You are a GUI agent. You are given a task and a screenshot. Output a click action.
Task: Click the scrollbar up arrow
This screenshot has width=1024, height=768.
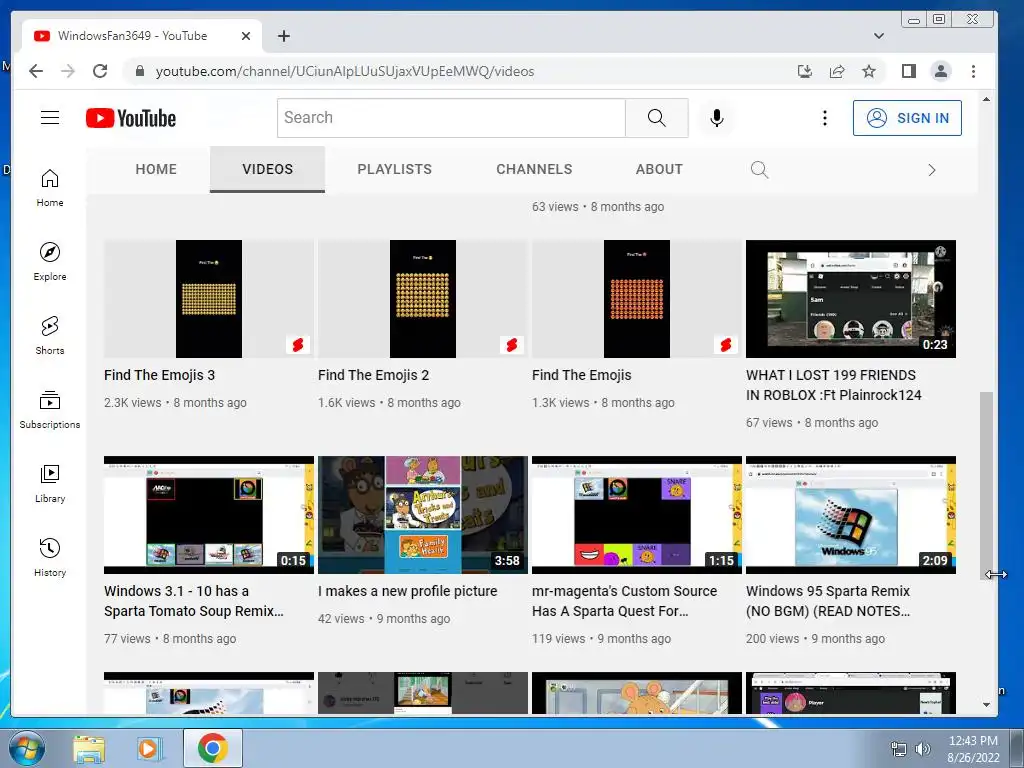[x=986, y=99]
